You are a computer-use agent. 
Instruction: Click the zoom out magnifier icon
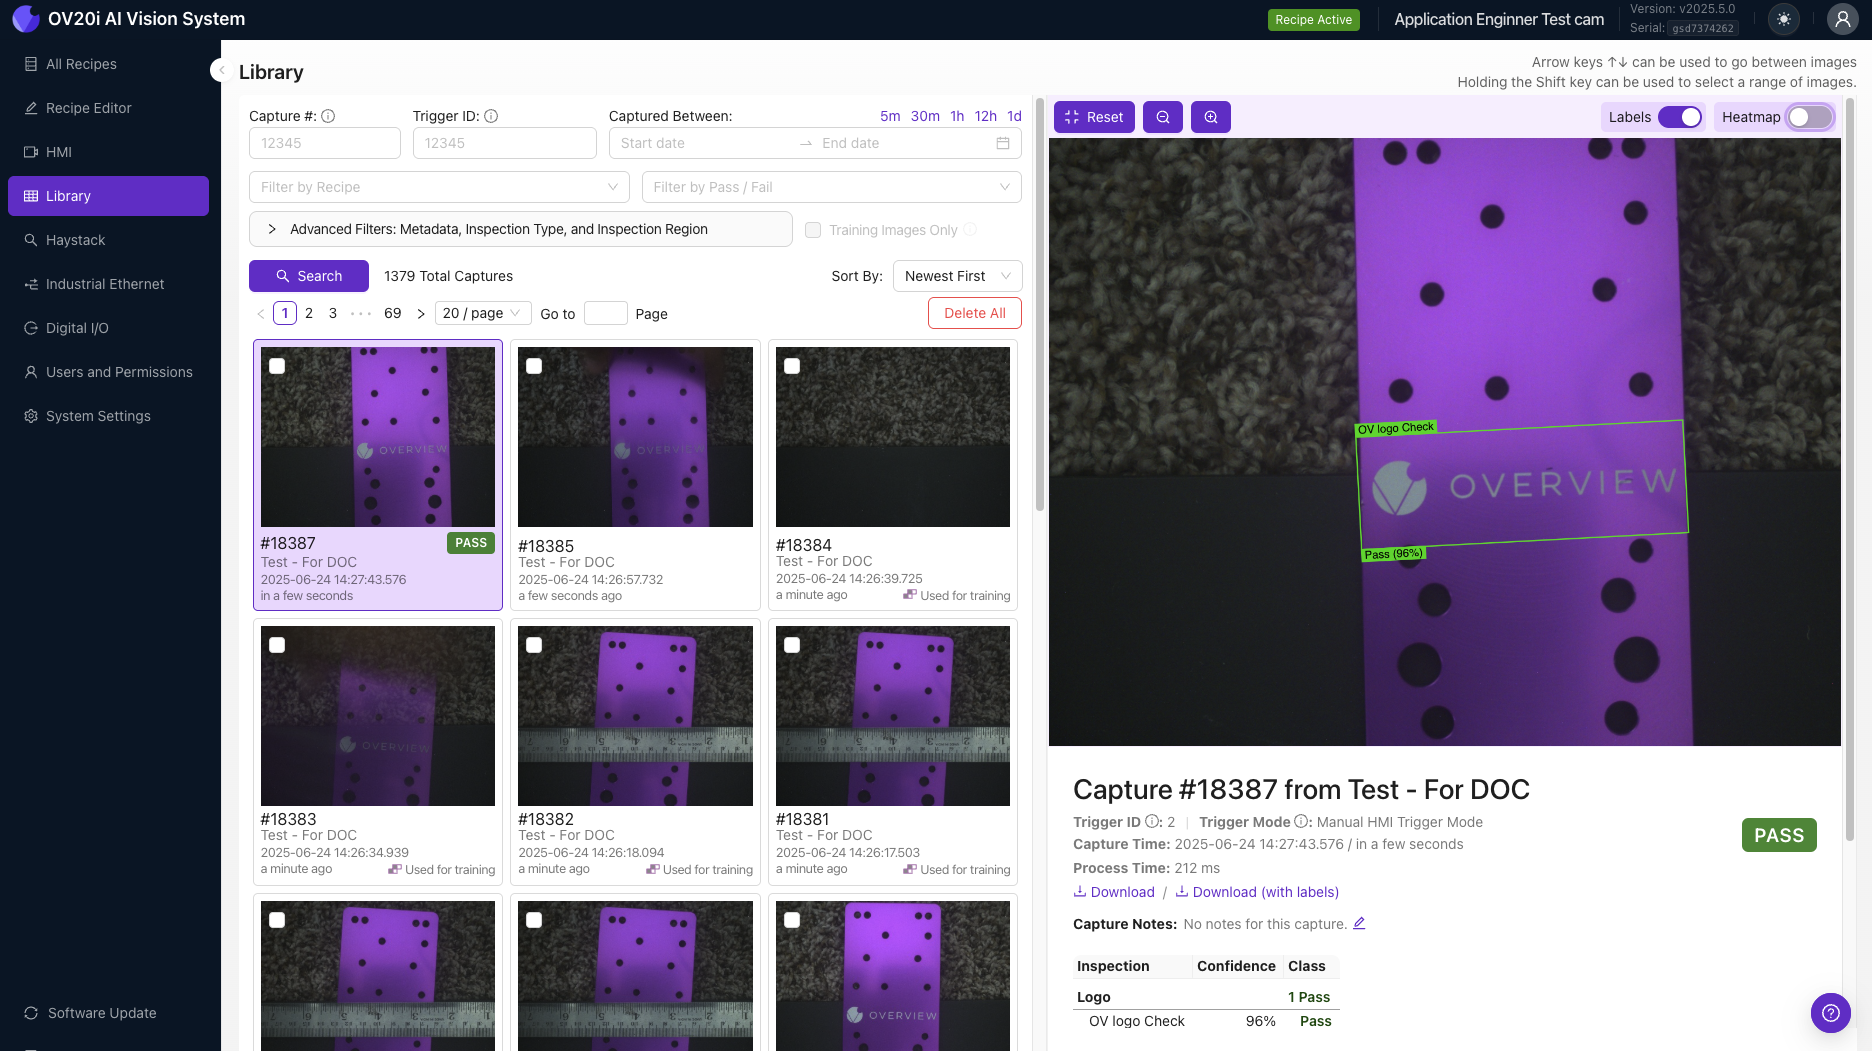tap(1163, 117)
